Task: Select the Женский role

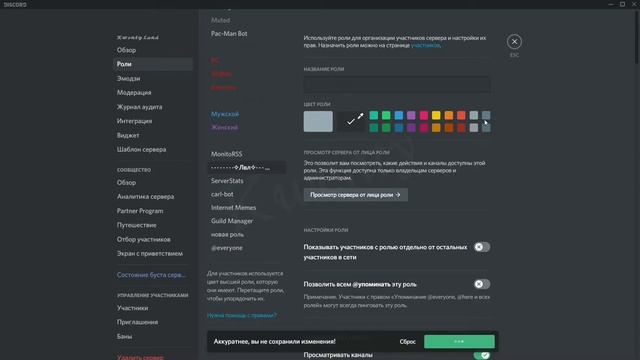Action: pos(247,127)
